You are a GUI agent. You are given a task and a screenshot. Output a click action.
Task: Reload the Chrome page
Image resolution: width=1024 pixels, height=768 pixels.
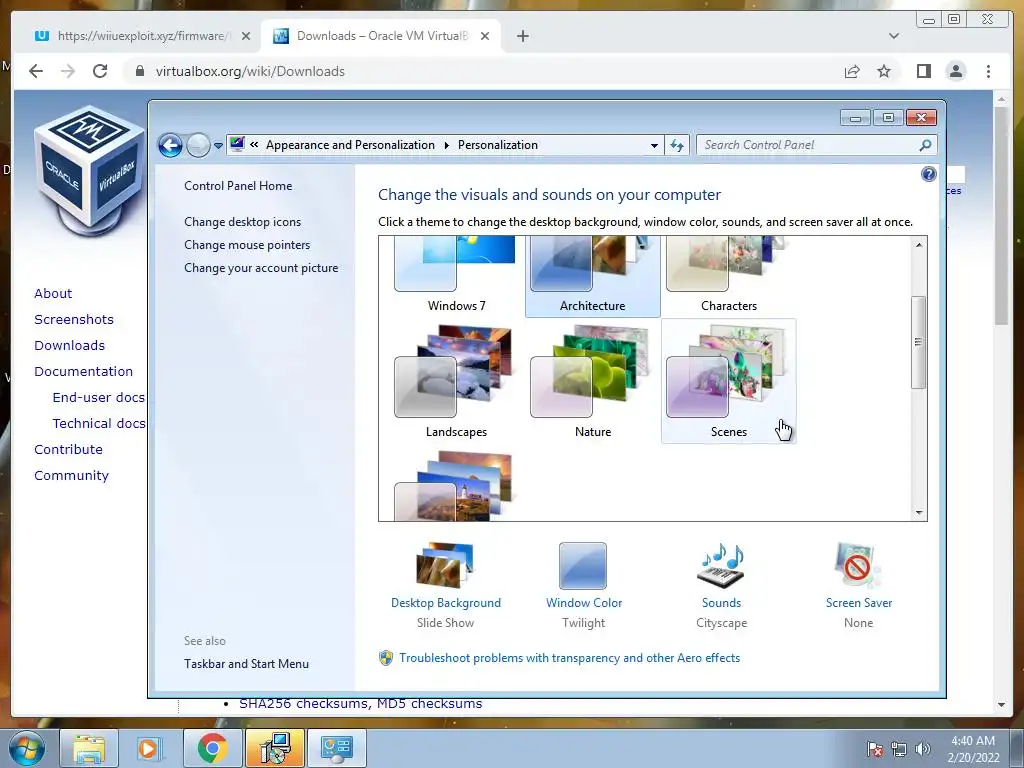[x=100, y=71]
